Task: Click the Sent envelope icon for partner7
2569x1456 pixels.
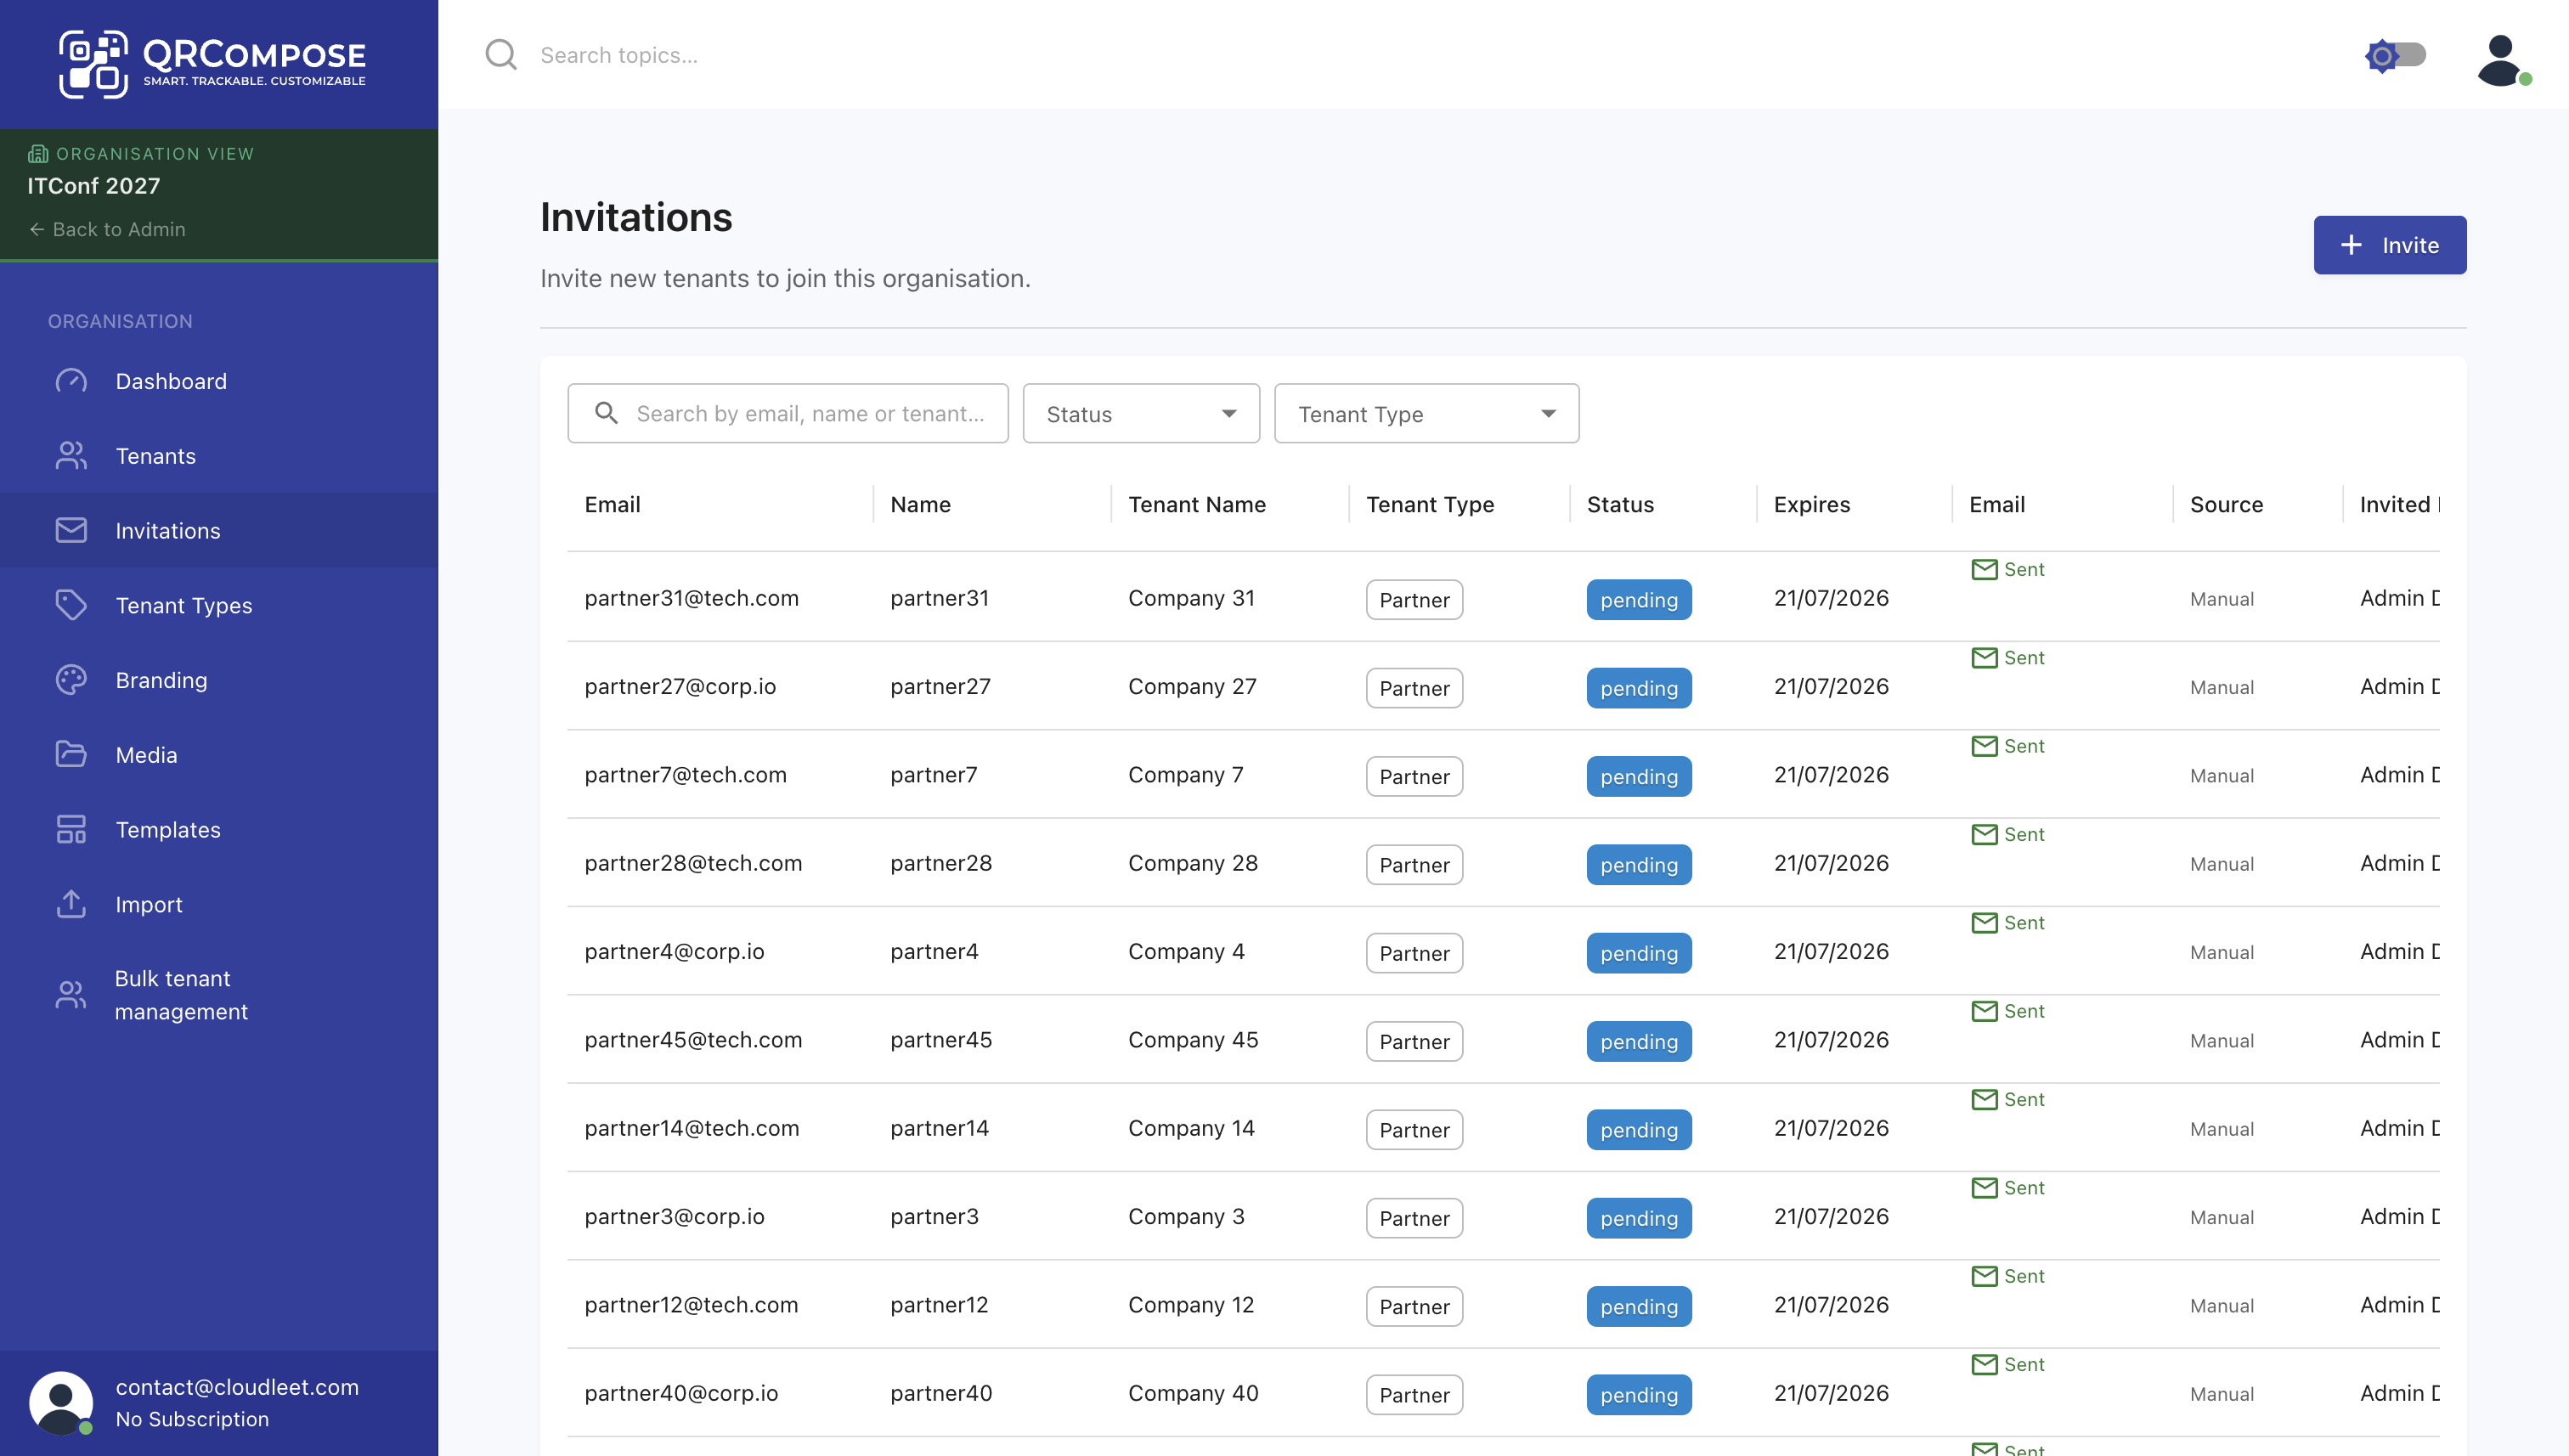Action: (x=1984, y=746)
